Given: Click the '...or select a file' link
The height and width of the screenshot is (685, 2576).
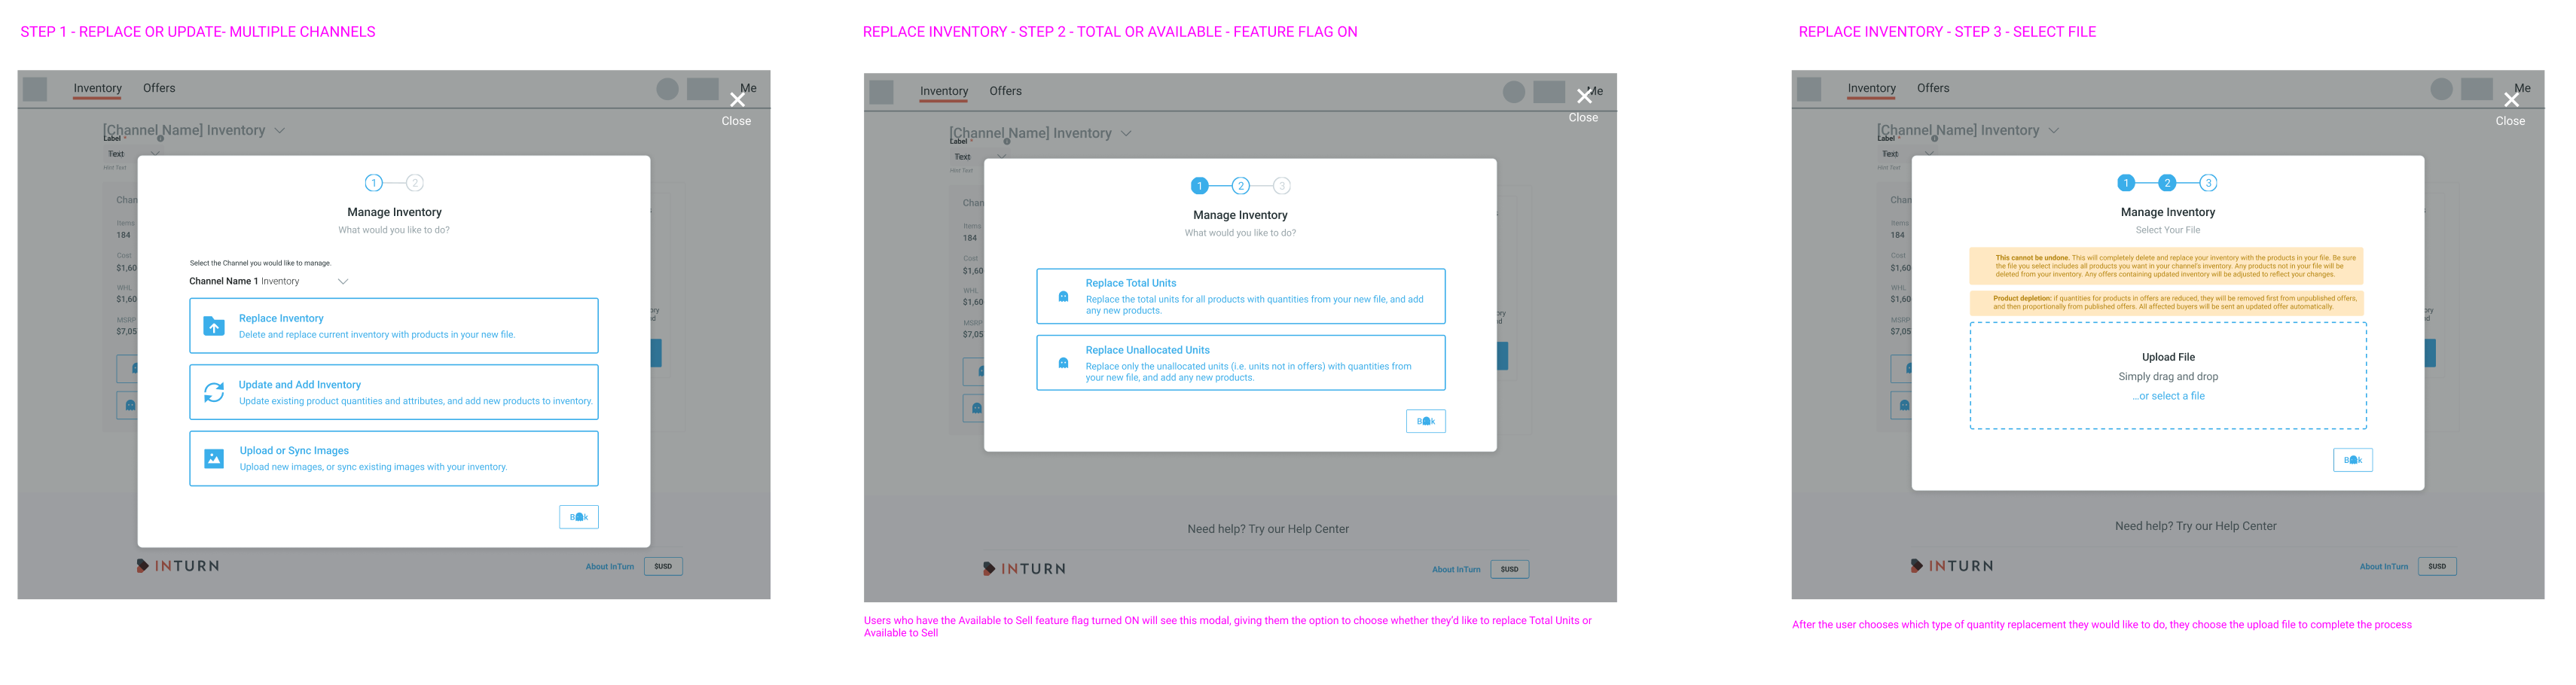Looking at the screenshot, I should coord(2168,396).
